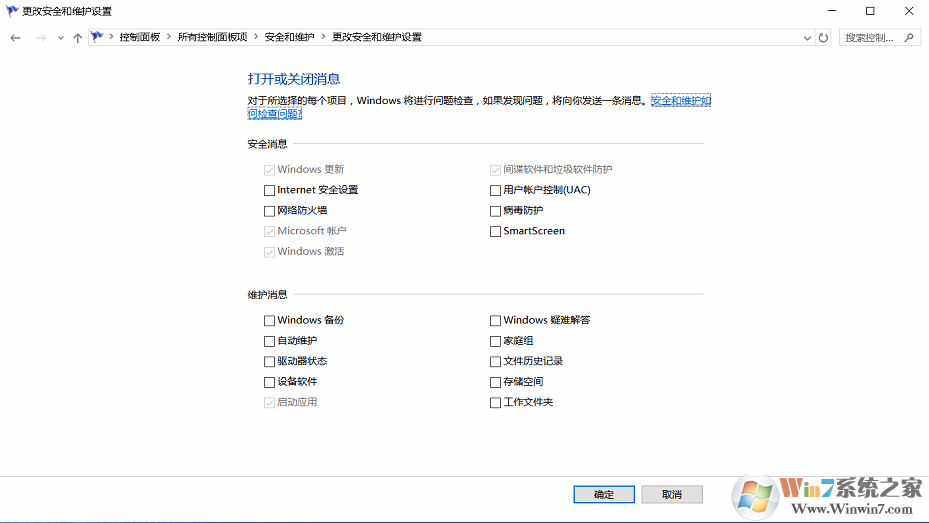Click the forward arrow navigation icon
Screen dimensions: 929x523
pos(40,38)
